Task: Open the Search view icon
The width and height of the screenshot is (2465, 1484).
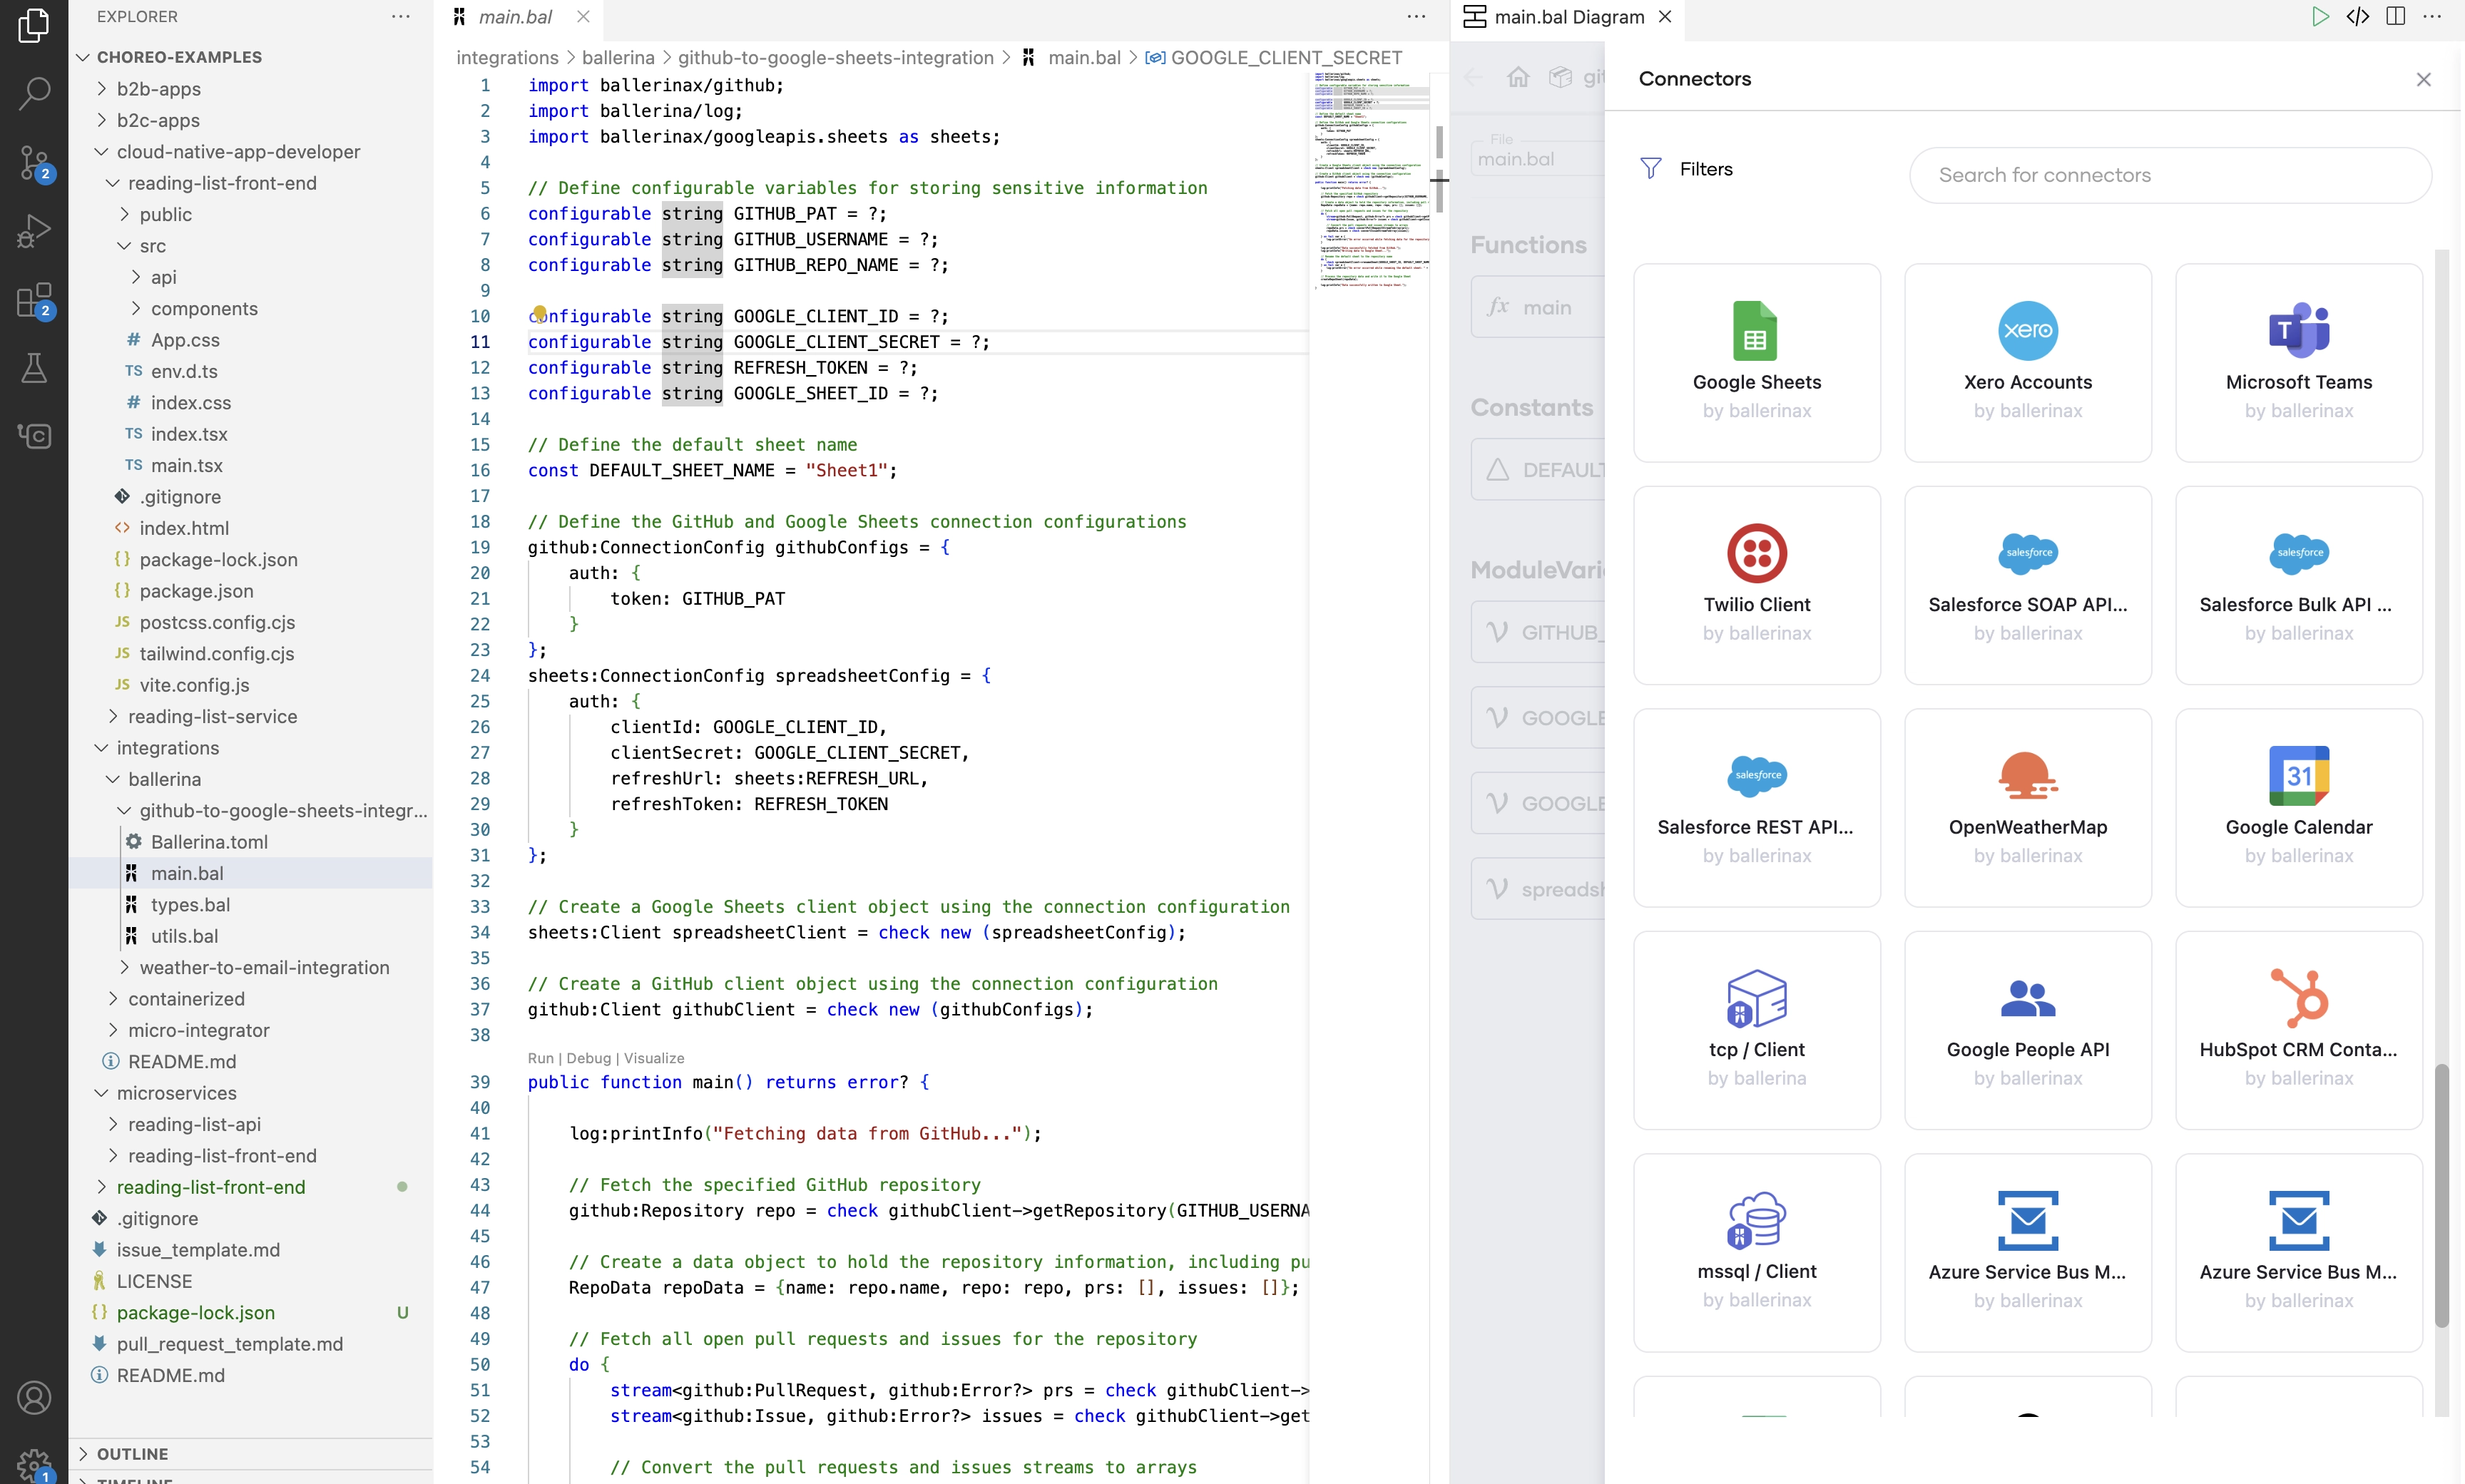Action: pos(34,93)
